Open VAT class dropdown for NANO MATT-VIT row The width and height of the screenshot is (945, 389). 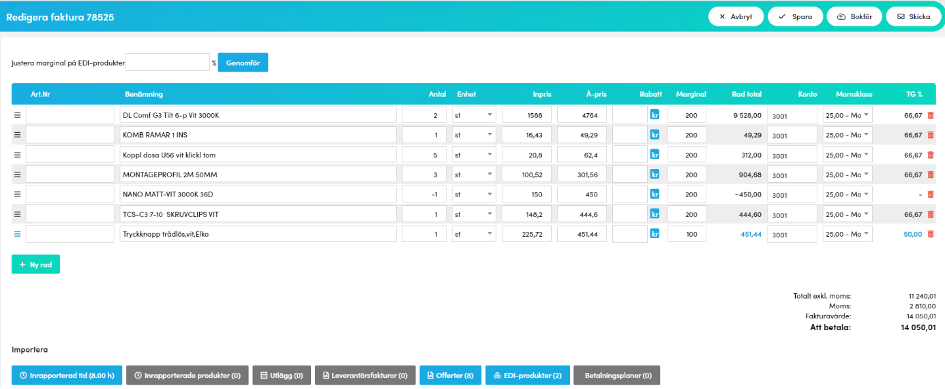847,194
